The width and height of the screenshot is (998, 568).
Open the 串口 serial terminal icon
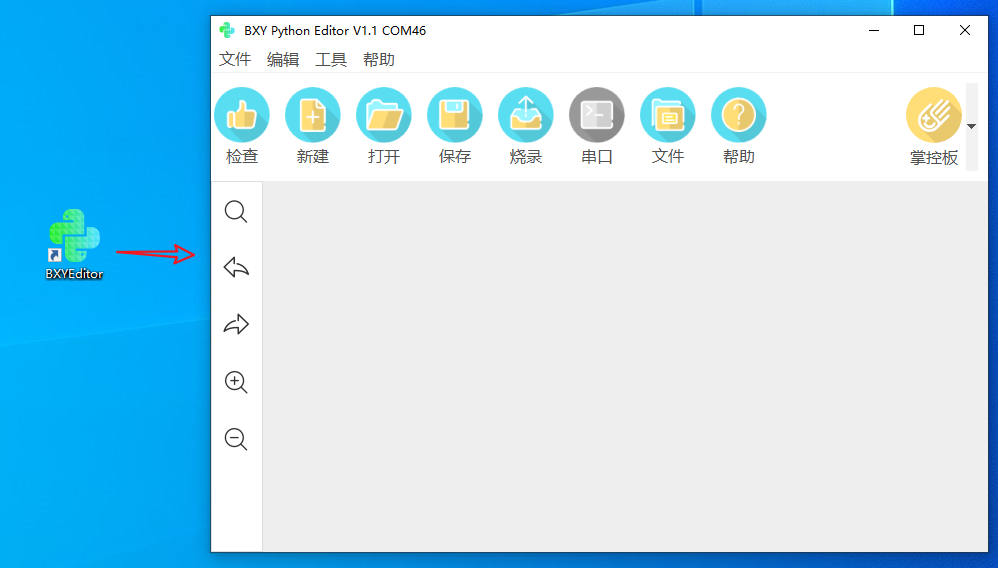coord(596,115)
